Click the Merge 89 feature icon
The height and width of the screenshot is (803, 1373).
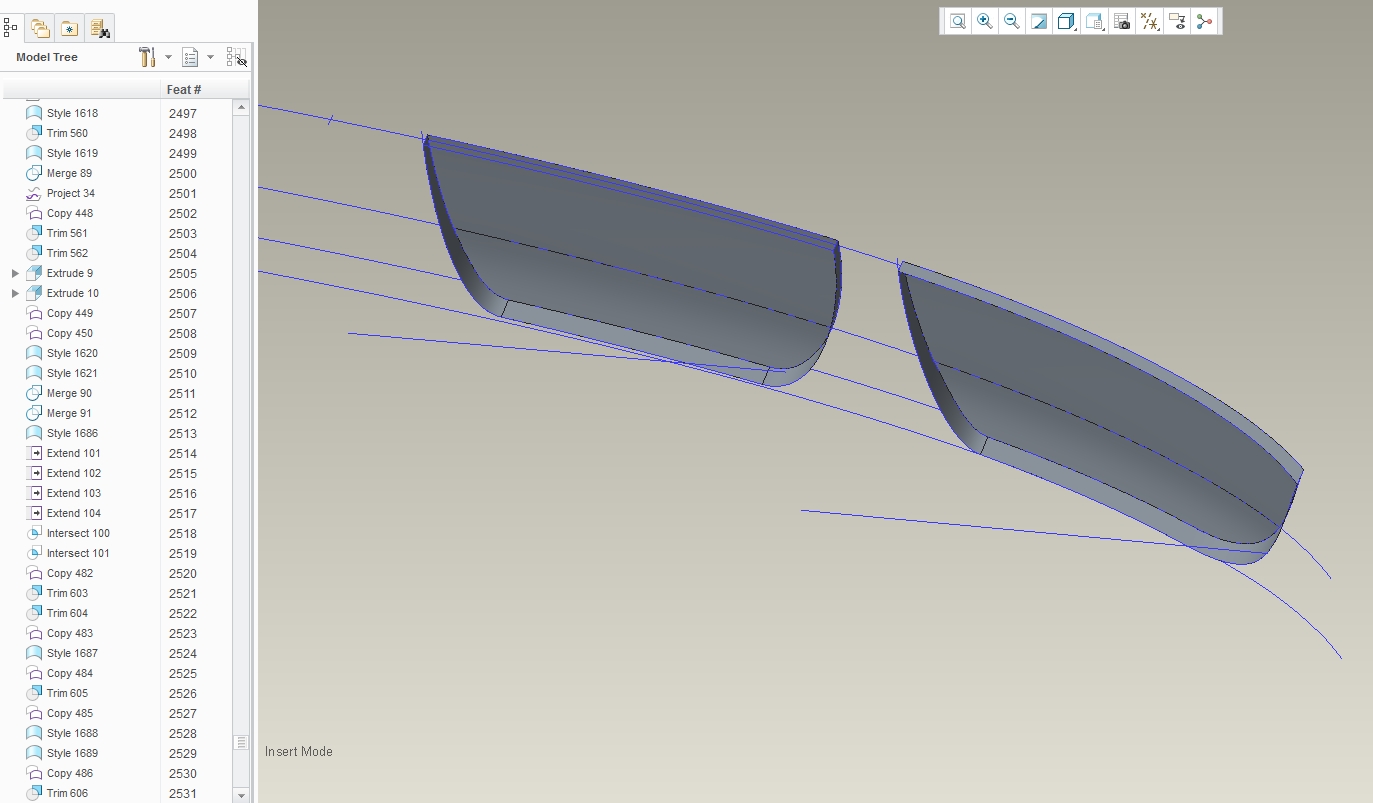pyautogui.click(x=34, y=173)
